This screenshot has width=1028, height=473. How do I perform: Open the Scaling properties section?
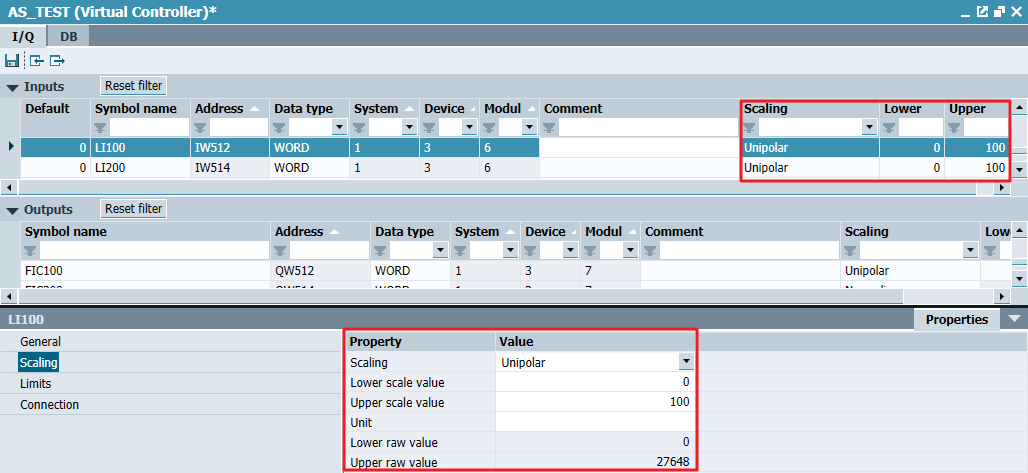(x=39, y=363)
